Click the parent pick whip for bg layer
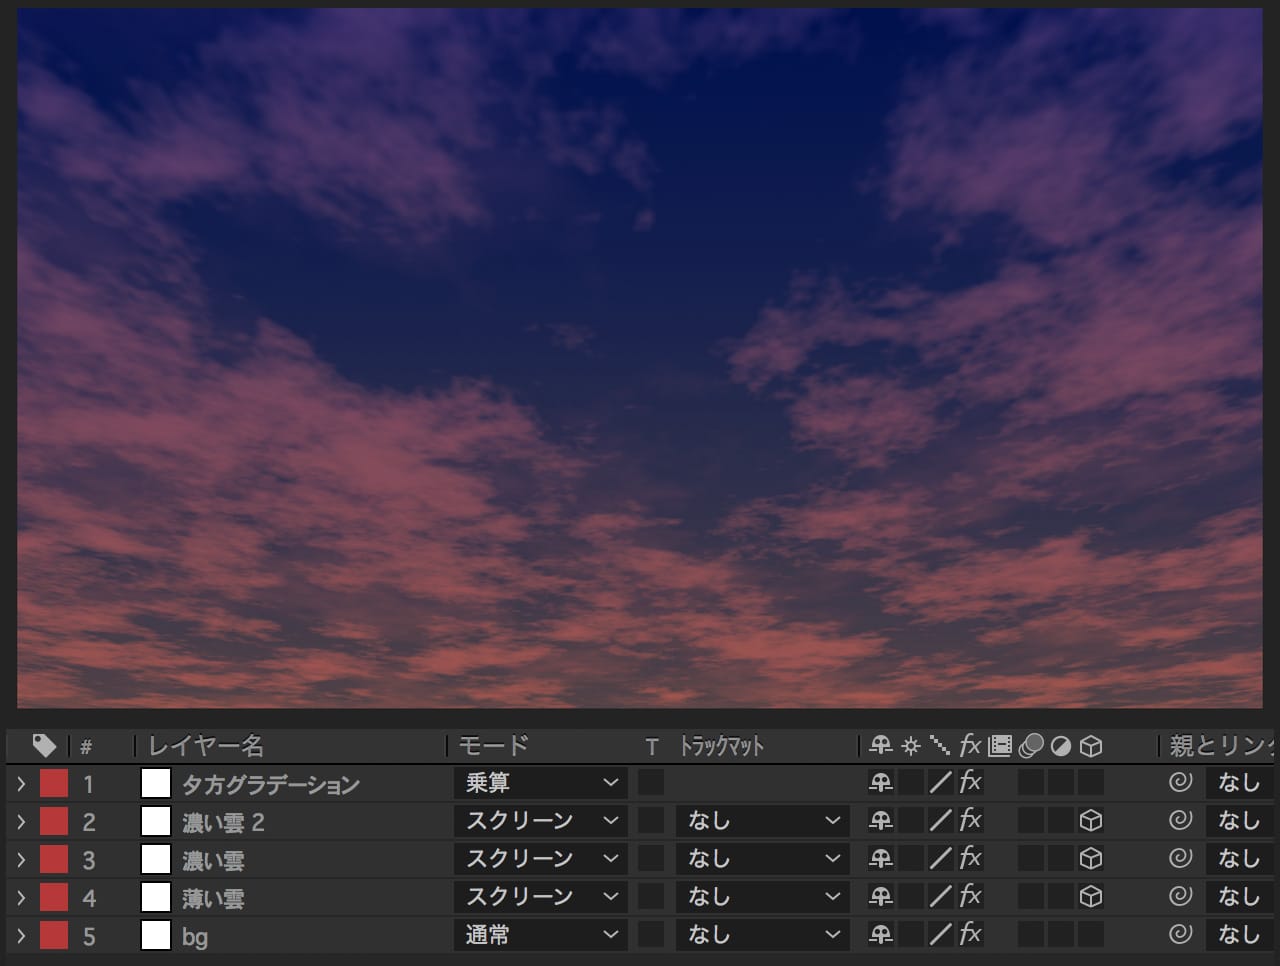Viewport: 1280px width, 966px height. tap(1180, 934)
